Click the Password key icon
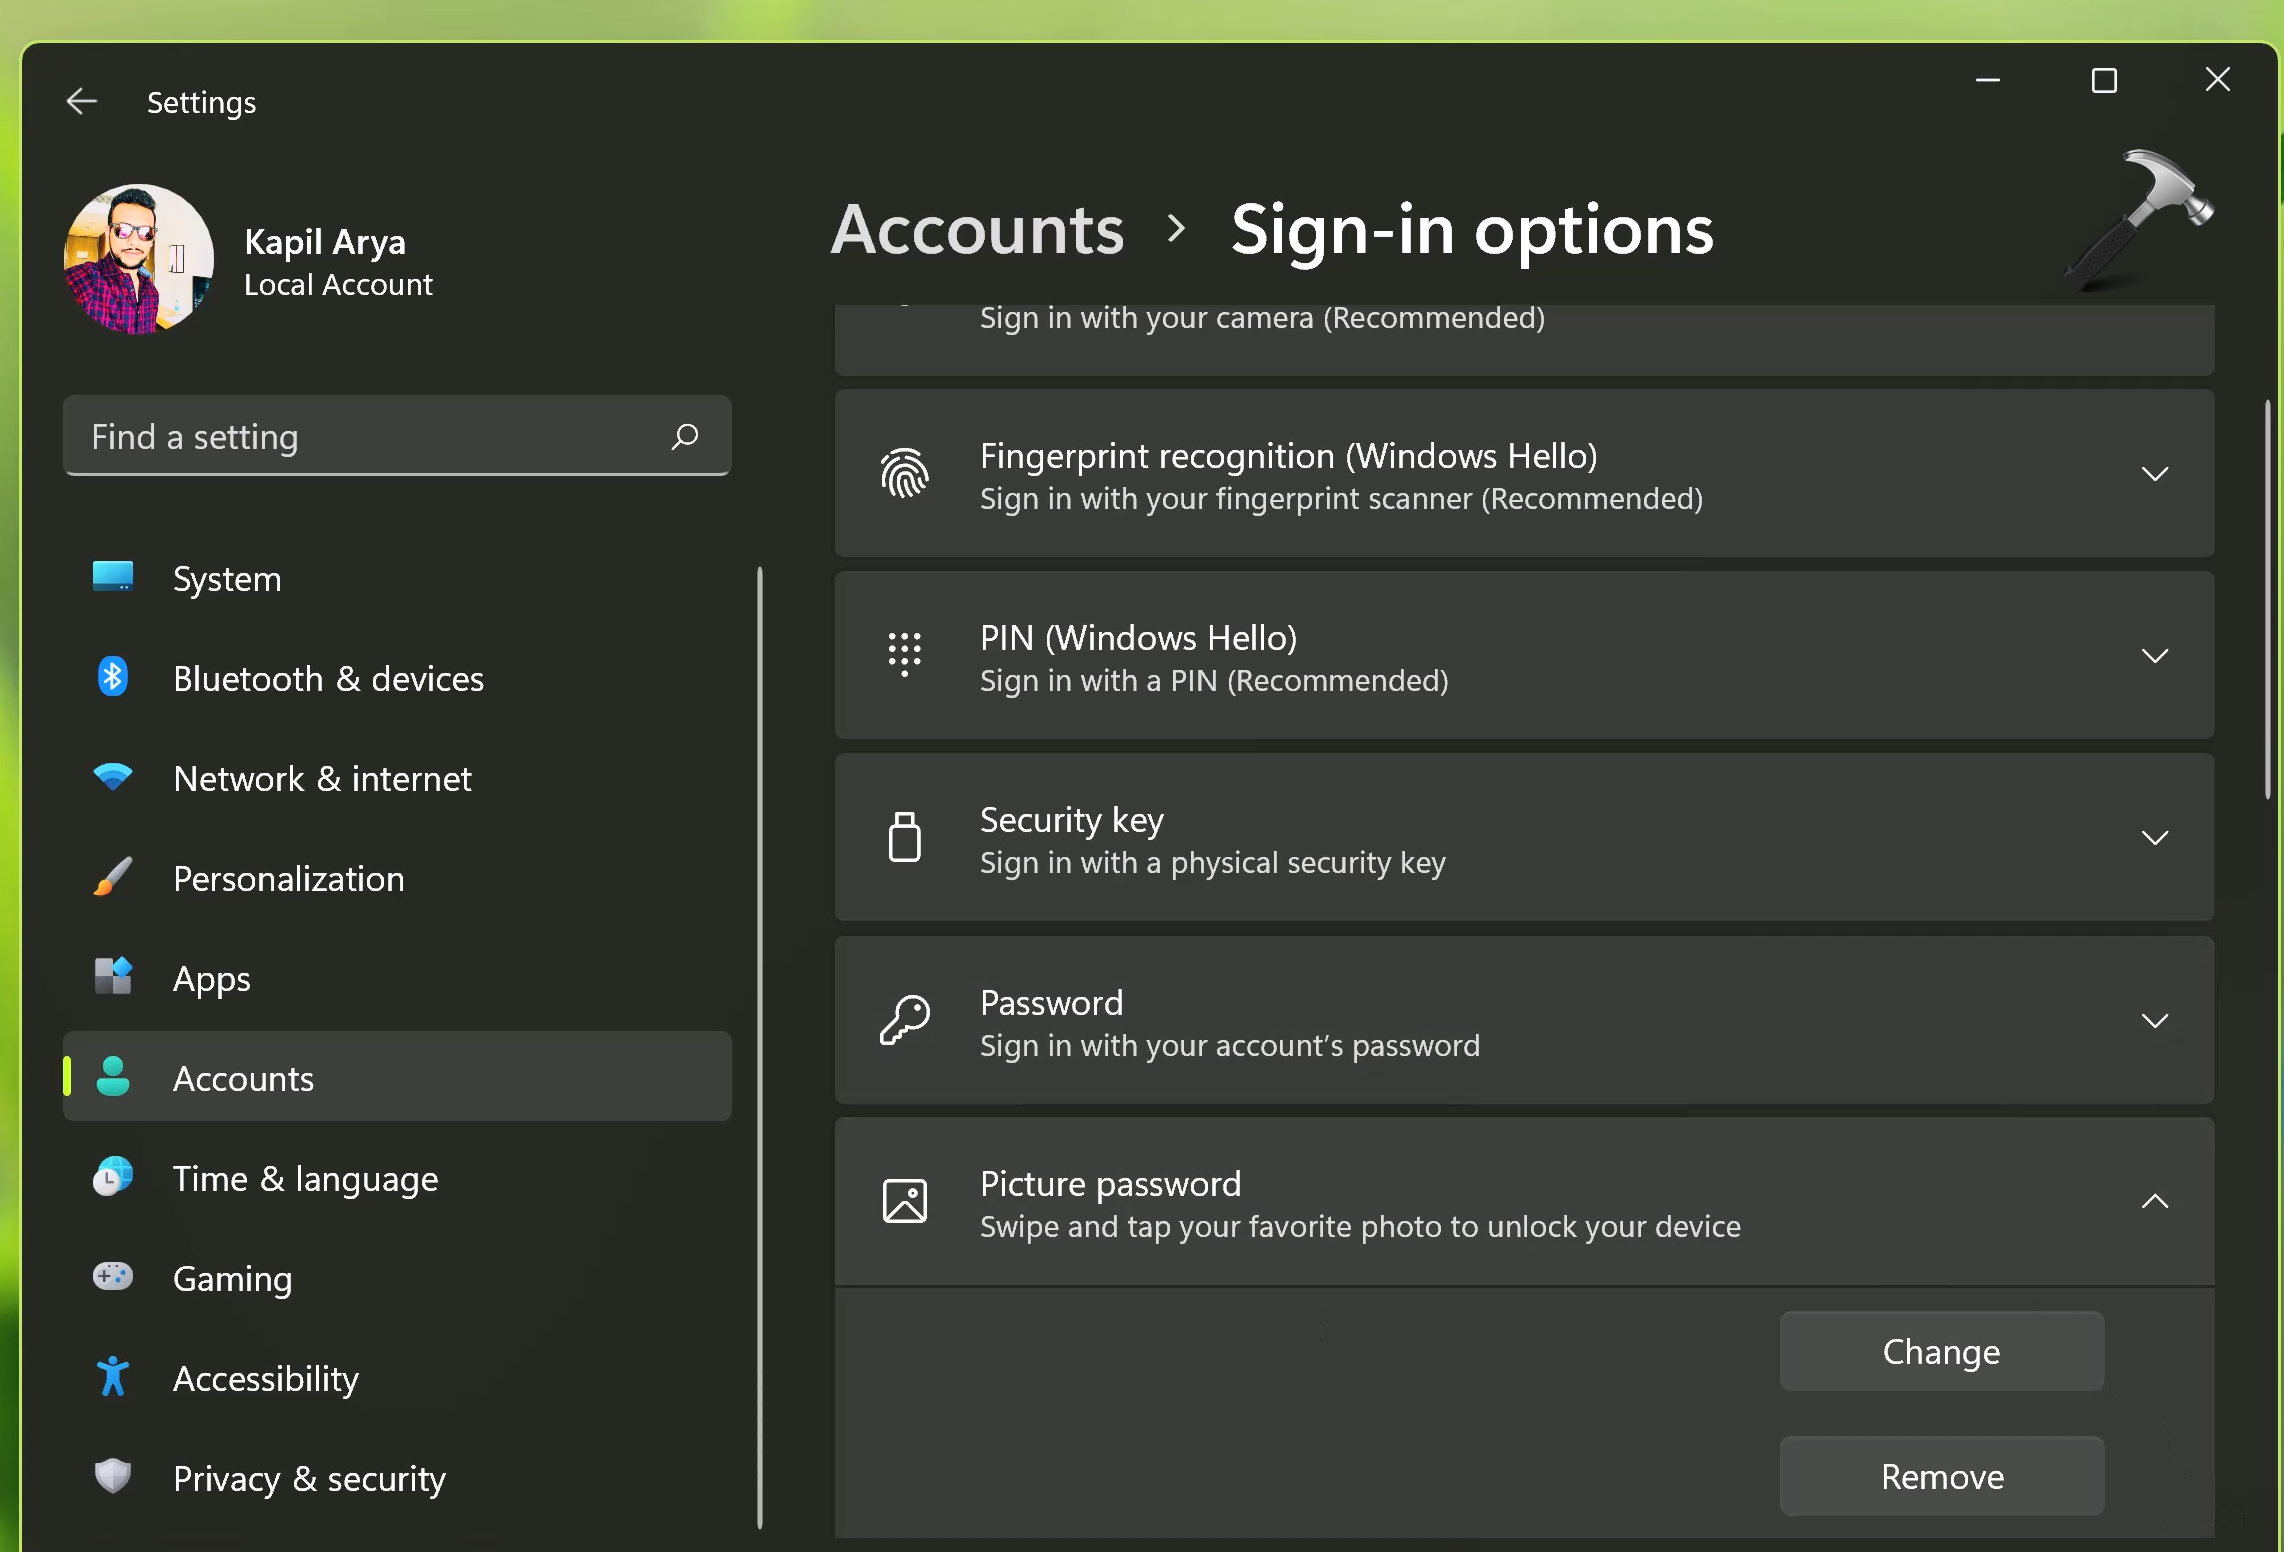The width and height of the screenshot is (2284, 1552). 904,1020
